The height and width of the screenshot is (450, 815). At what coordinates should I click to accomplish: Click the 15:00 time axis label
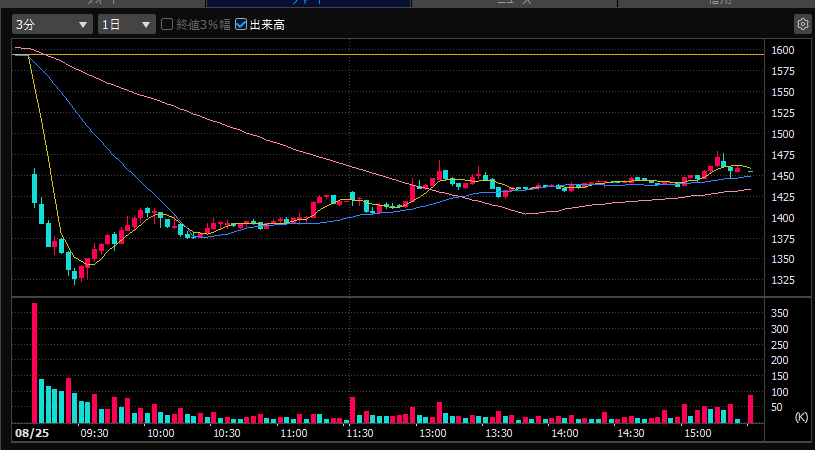coord(698,433)
